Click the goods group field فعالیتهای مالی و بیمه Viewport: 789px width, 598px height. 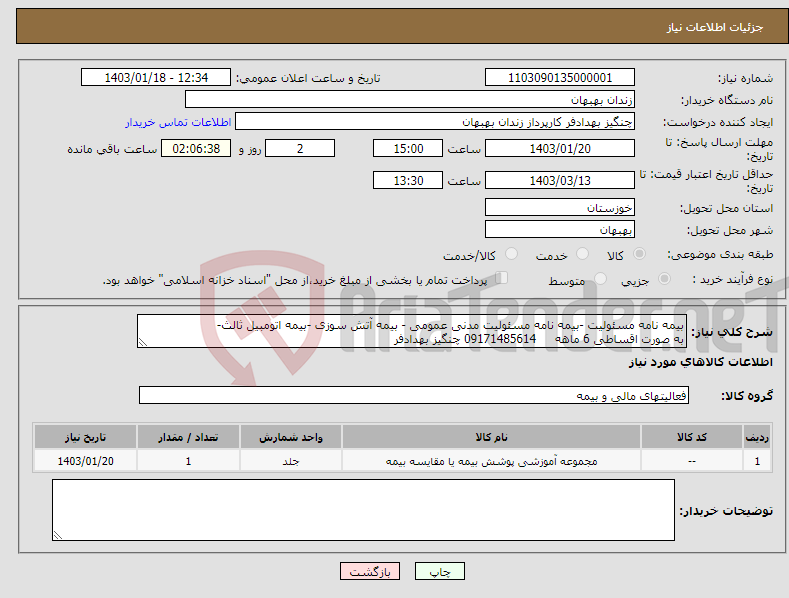click(x=414, y=396)
